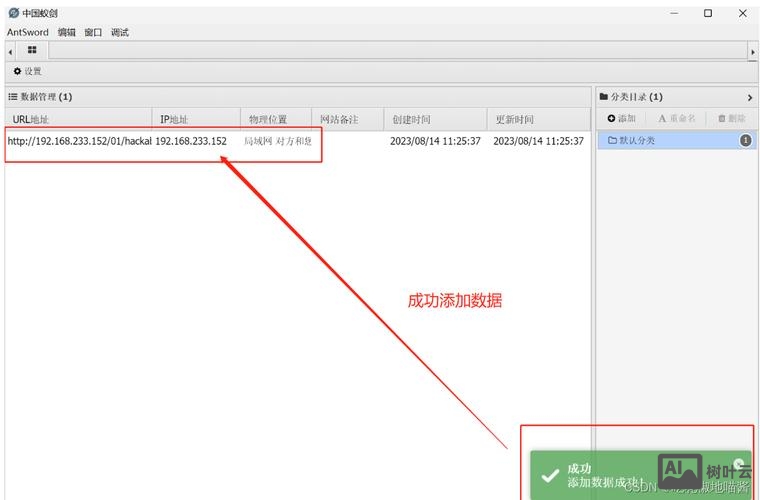The width and height of the screenshot is (760, 500).
Task: Sort by IP地址 column header
Action: [196, 119]
